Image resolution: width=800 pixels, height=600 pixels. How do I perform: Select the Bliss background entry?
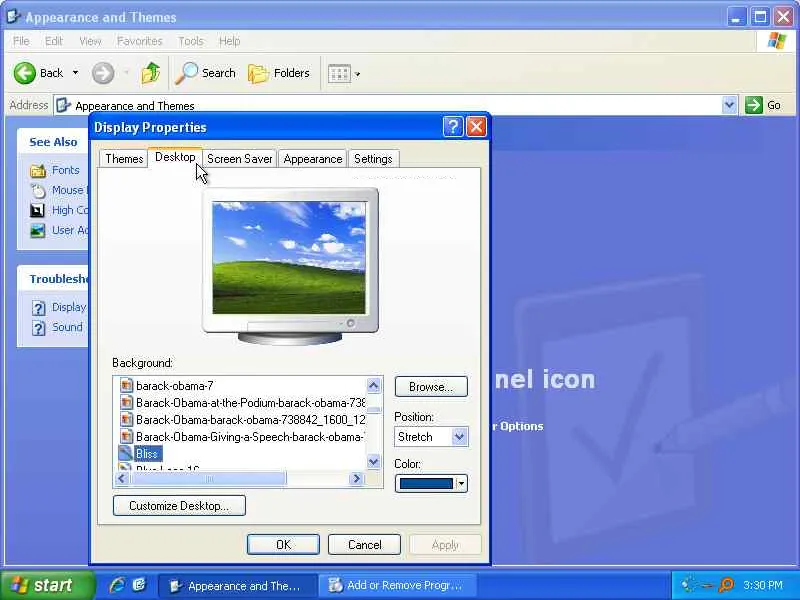tap(147, 454)
